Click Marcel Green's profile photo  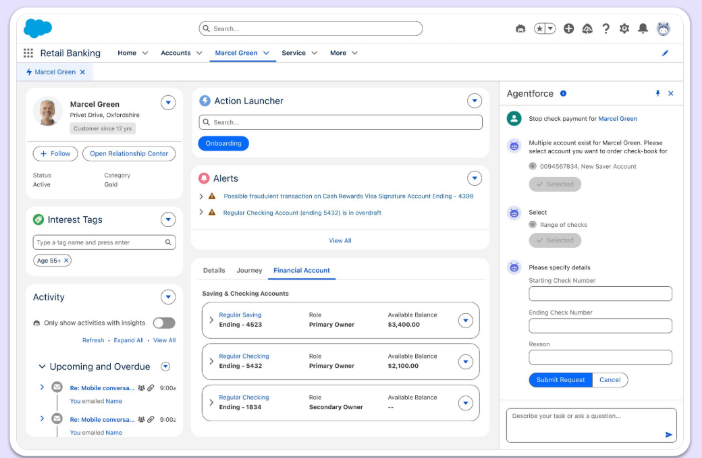tap(47, 111)
